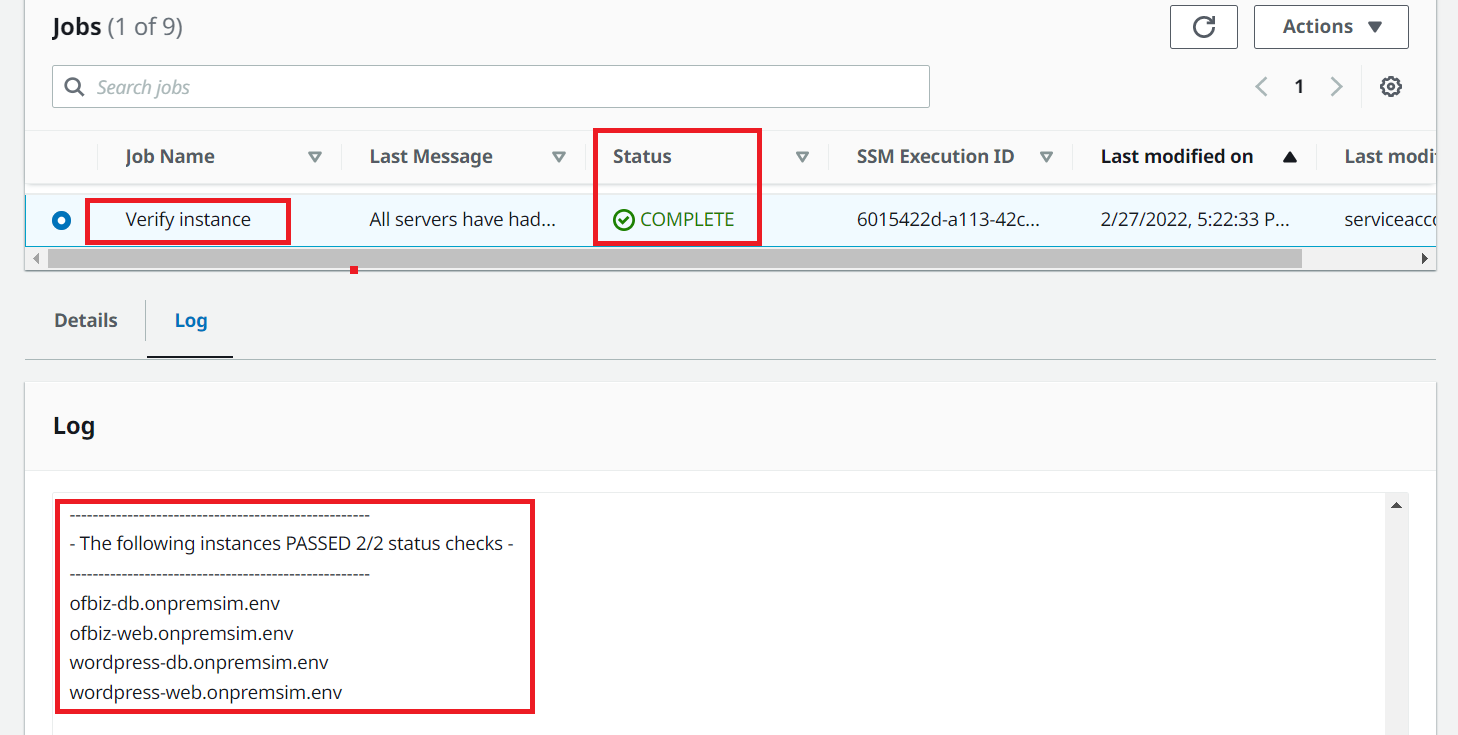The height and width of the screenshot is (735, 1458).
Task: Click the Search jobs input field
Action: 491,87
